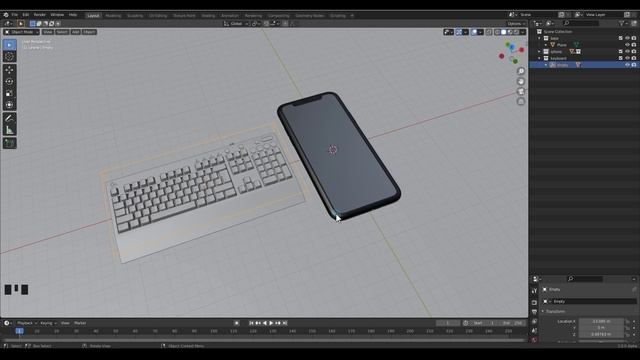
Task: Collapse the Transform panel
Action: click(543, 311)
